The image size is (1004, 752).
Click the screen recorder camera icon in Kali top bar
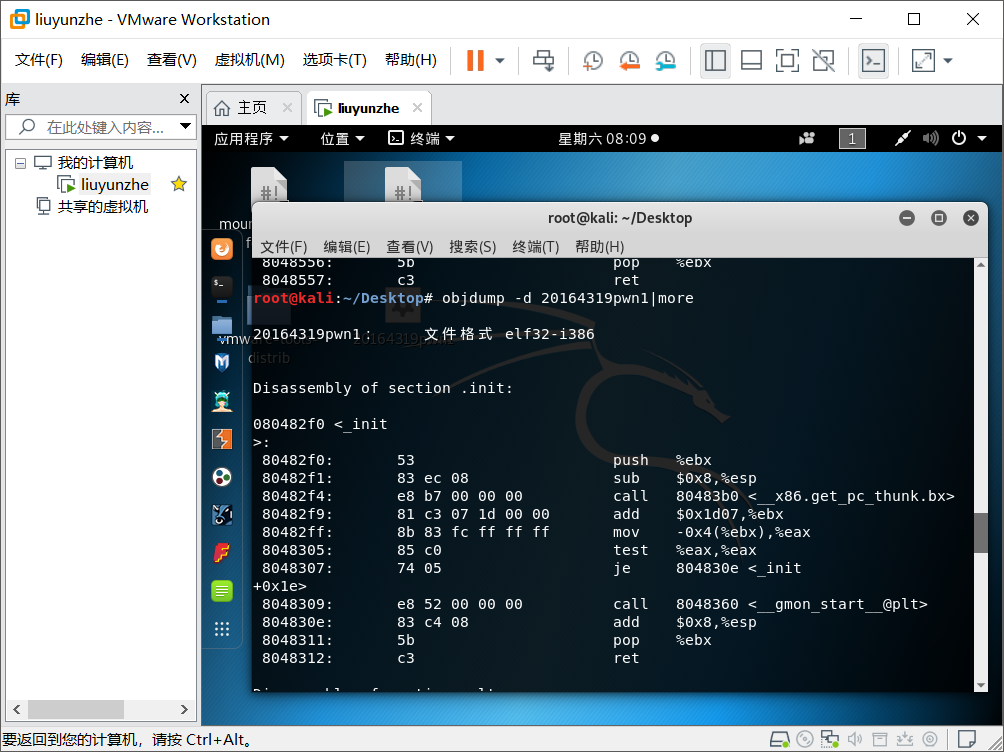click(x=807, y=138)
